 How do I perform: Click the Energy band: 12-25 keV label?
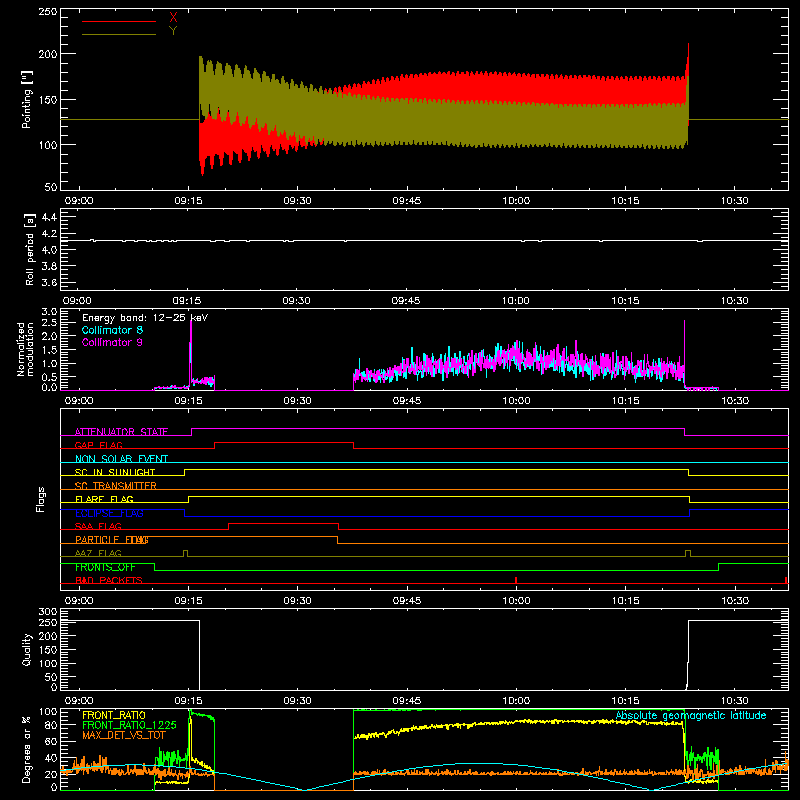[x=145, y=318]
